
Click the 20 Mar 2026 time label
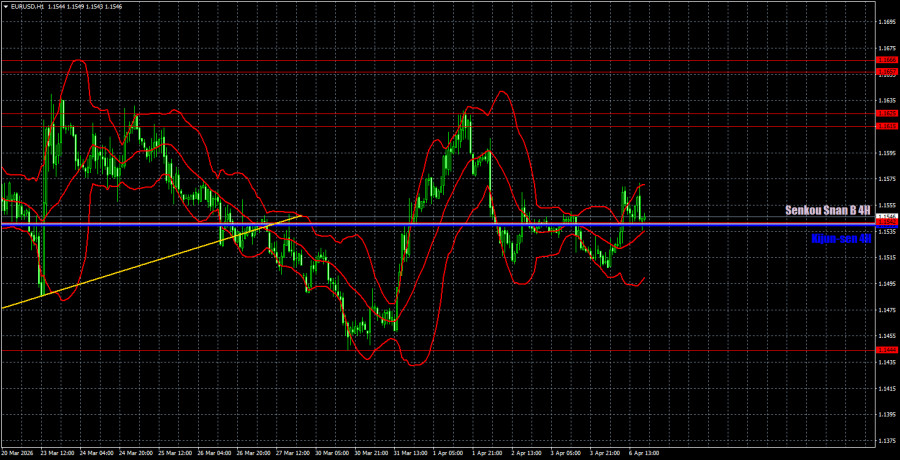(x=16, y=453)
